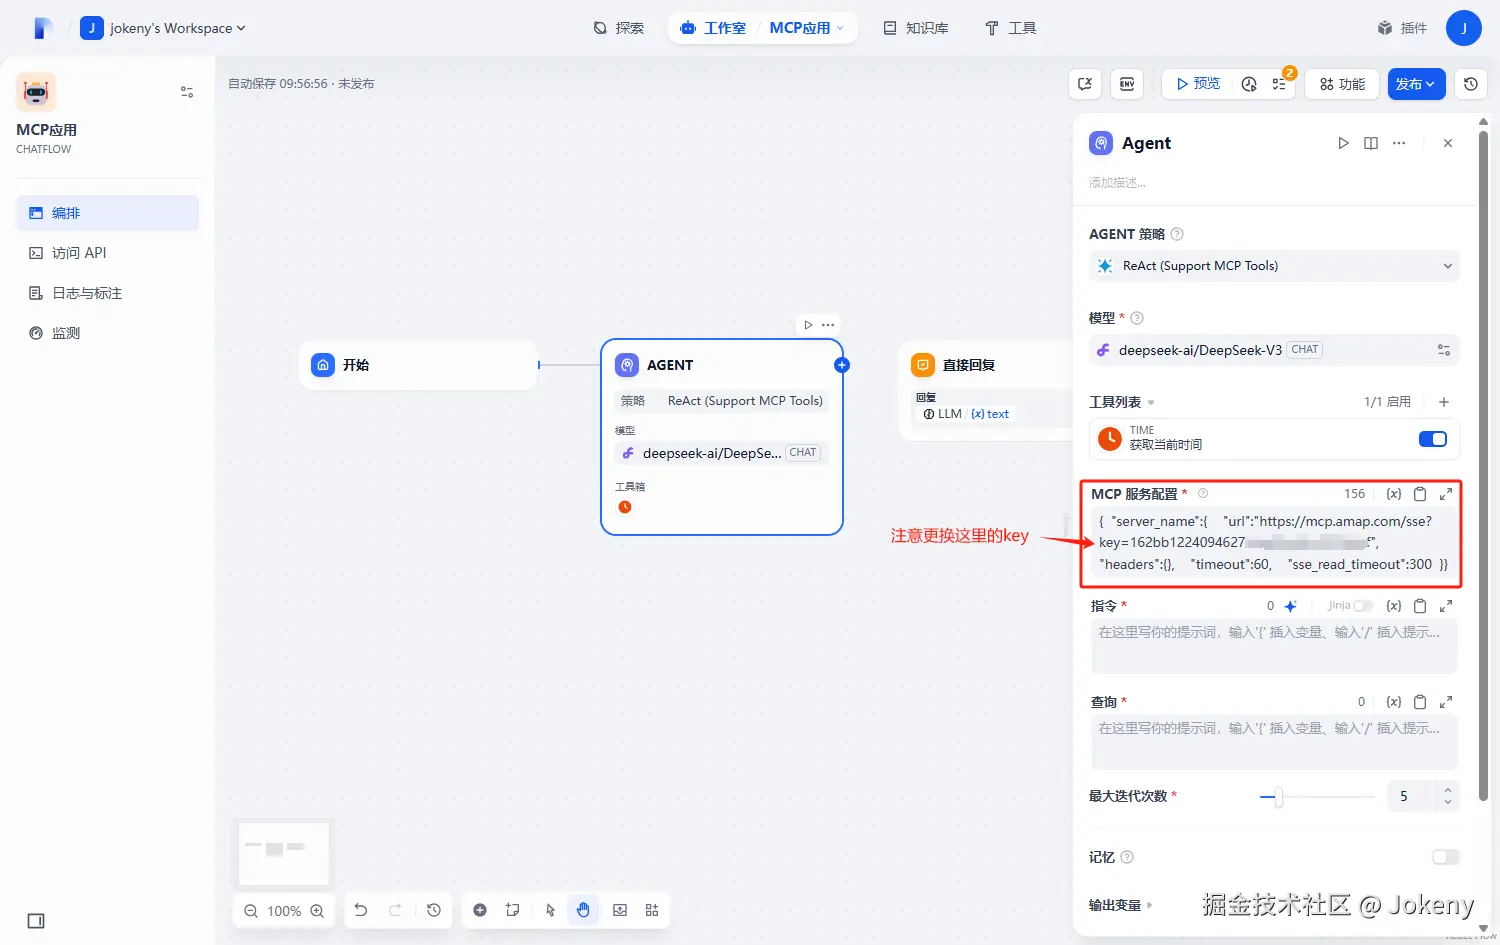
Task: Click the organize nodes layout icon
Action: click(x=652, y=910)
